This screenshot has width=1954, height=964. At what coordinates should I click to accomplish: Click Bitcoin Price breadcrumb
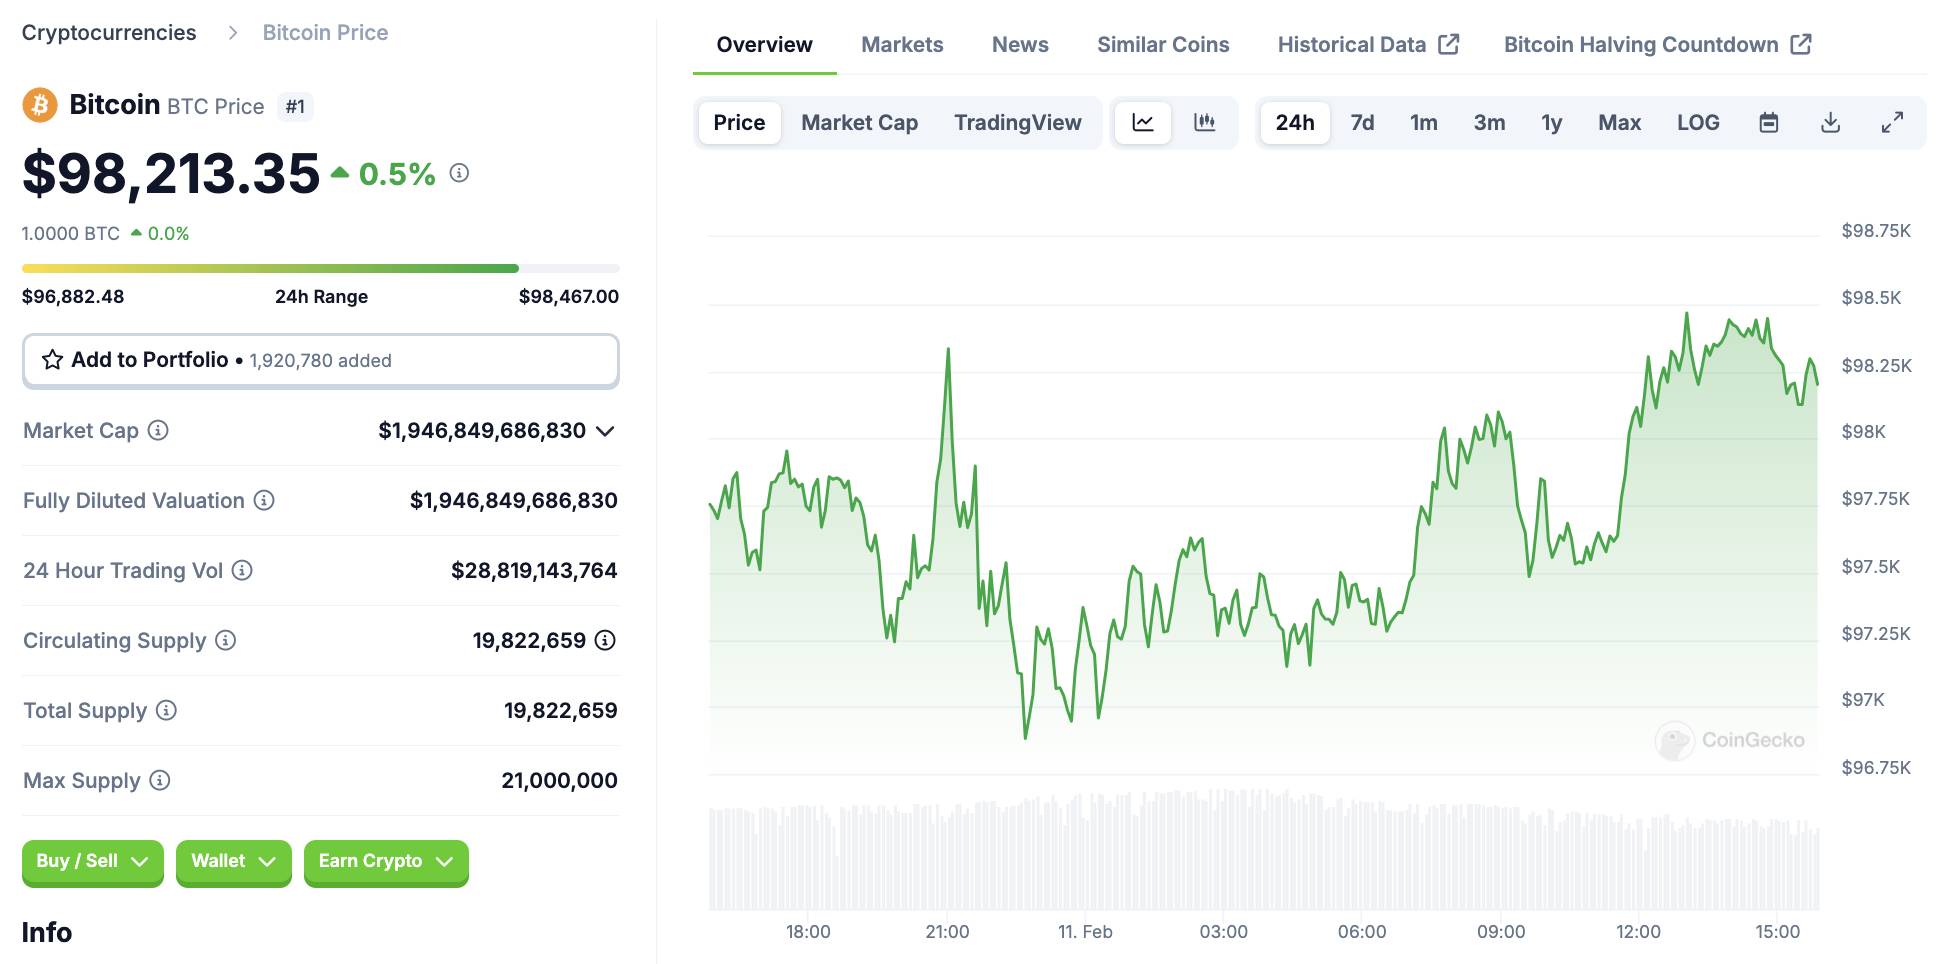coord(325,33)
